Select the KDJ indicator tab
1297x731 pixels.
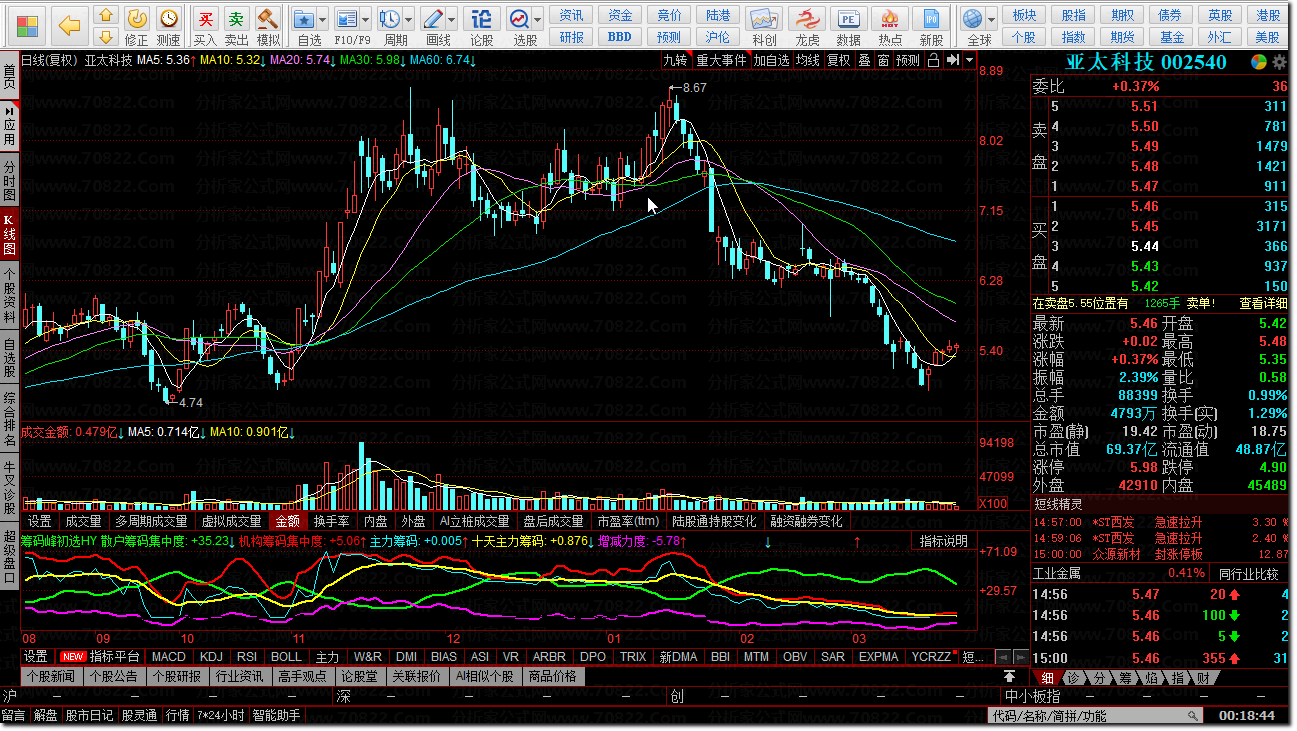coord(211,657)
